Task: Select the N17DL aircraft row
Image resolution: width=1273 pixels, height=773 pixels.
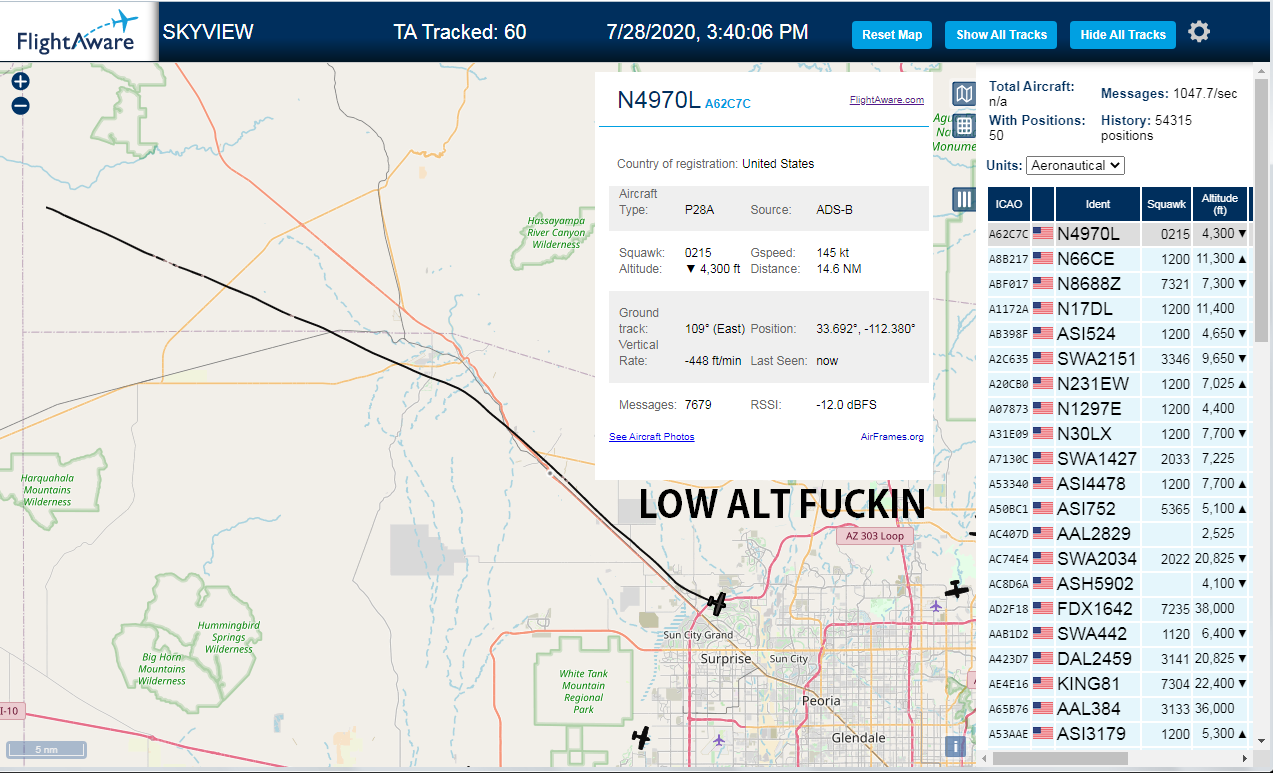Action: (1119, 308)
